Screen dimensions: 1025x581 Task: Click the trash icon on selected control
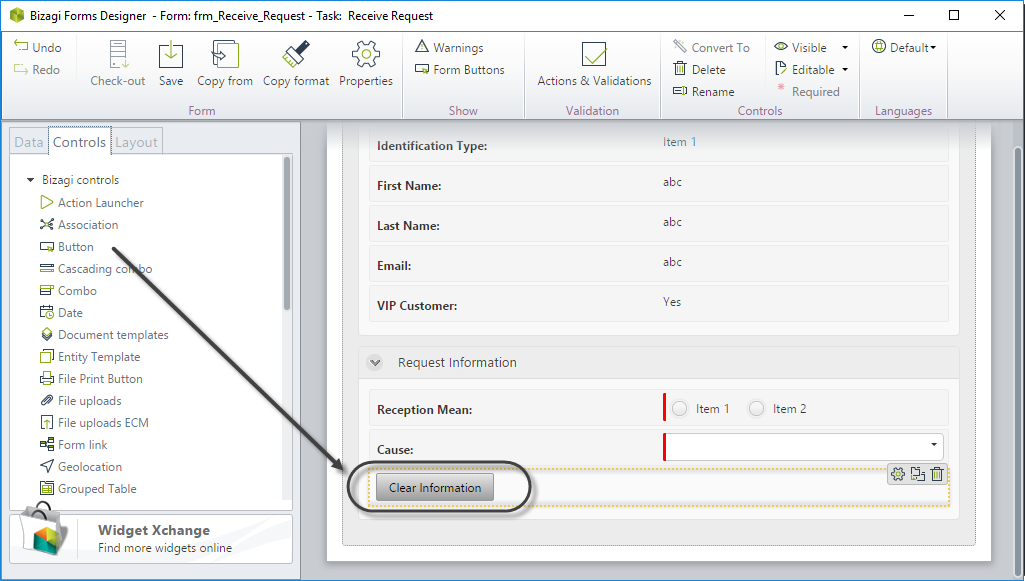[937, 474]
